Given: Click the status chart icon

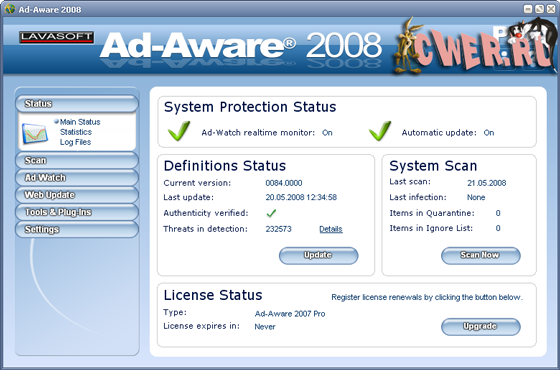Looking at the screenshot, I should pos(35,133).
